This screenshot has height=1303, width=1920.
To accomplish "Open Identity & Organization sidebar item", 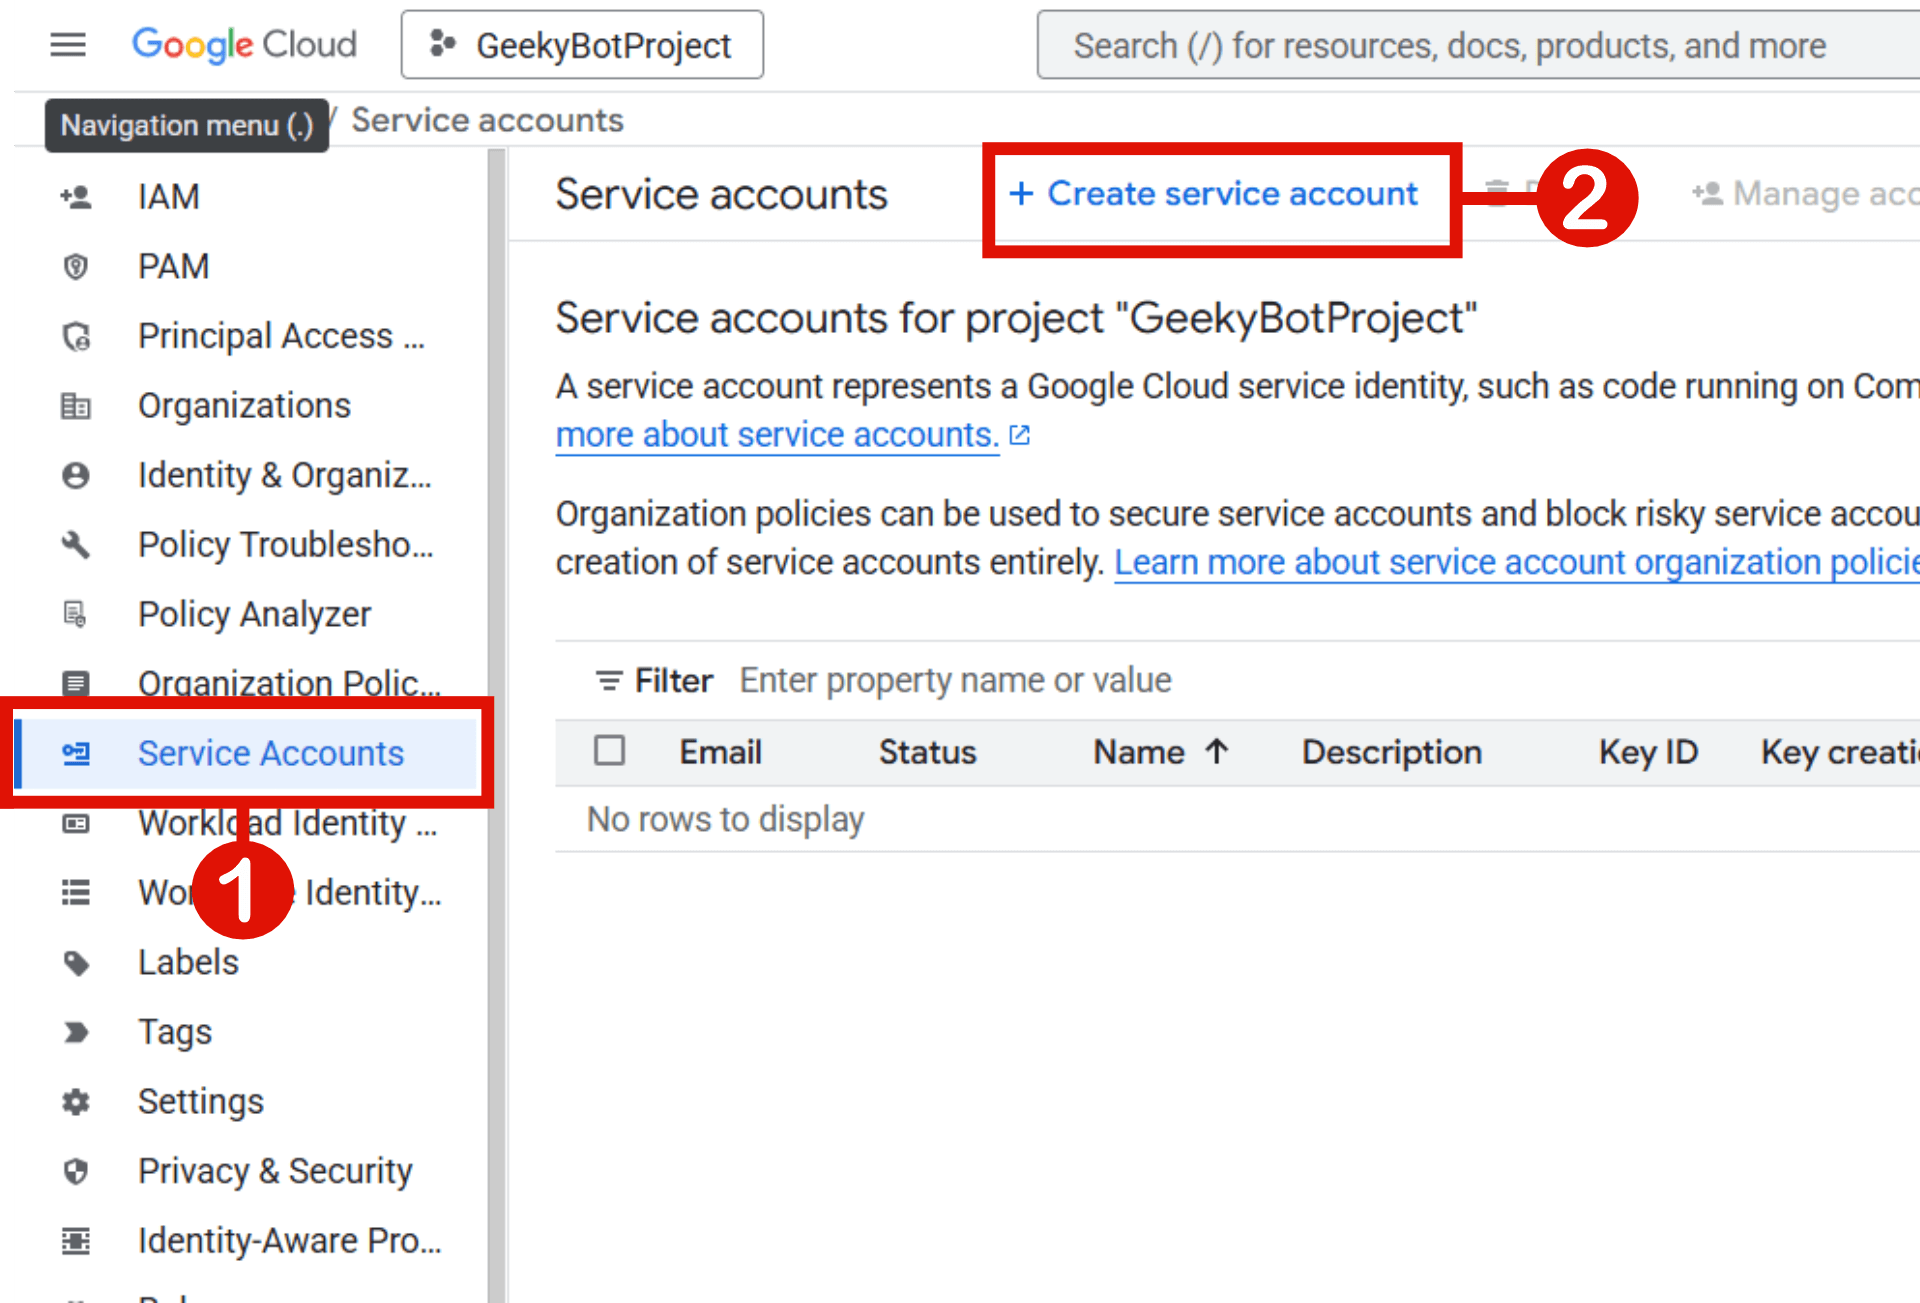I will (x=285, y=475).
